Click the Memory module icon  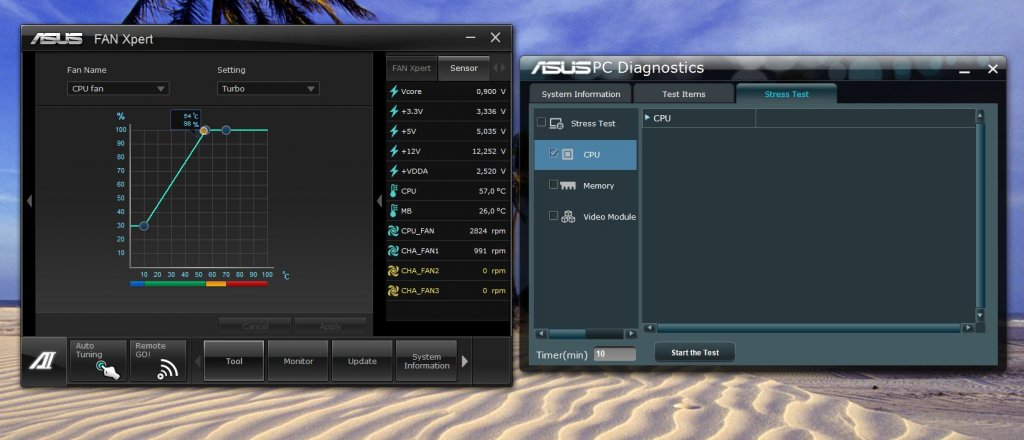click(568, 185)
